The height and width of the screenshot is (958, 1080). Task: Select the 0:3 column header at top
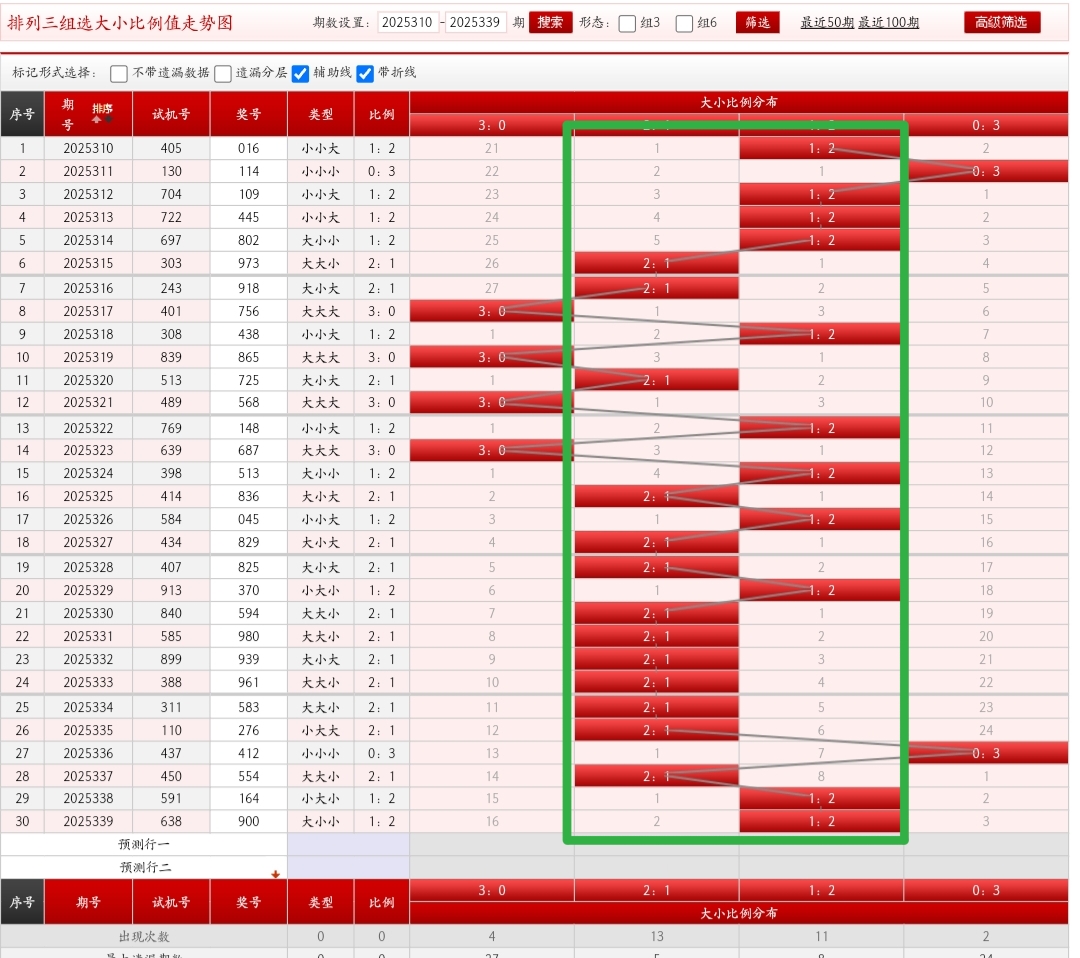coord(985,125)
